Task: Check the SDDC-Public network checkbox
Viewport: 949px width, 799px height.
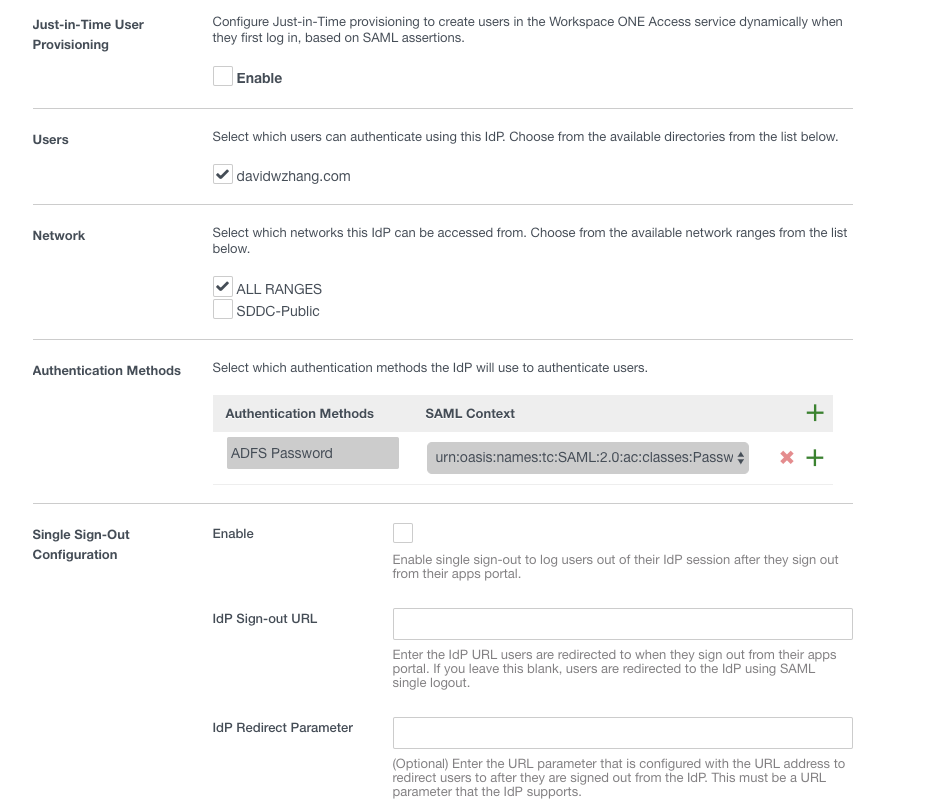Action: click(223, 310)
